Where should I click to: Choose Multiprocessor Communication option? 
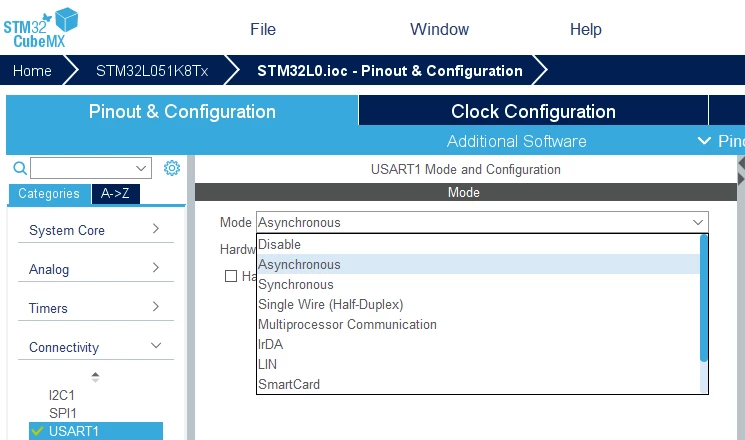click(x=478, y=324)
